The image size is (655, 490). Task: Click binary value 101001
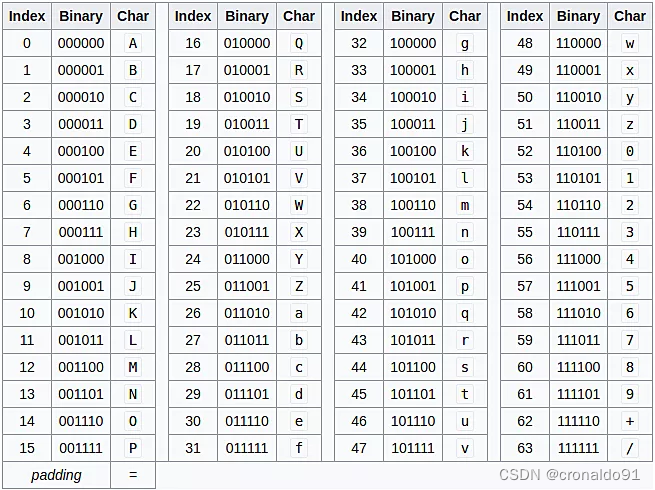click(x=413, y=286)
